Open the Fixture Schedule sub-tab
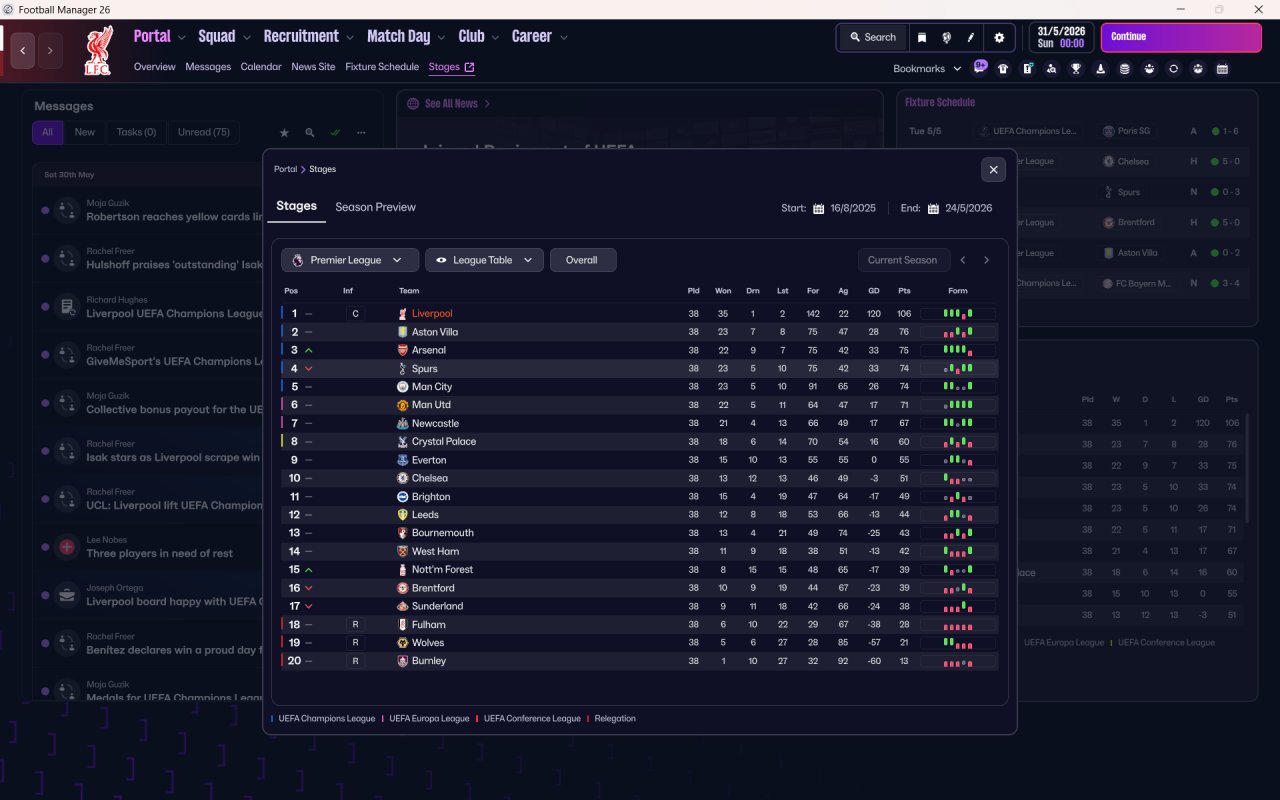 point(382,67)
